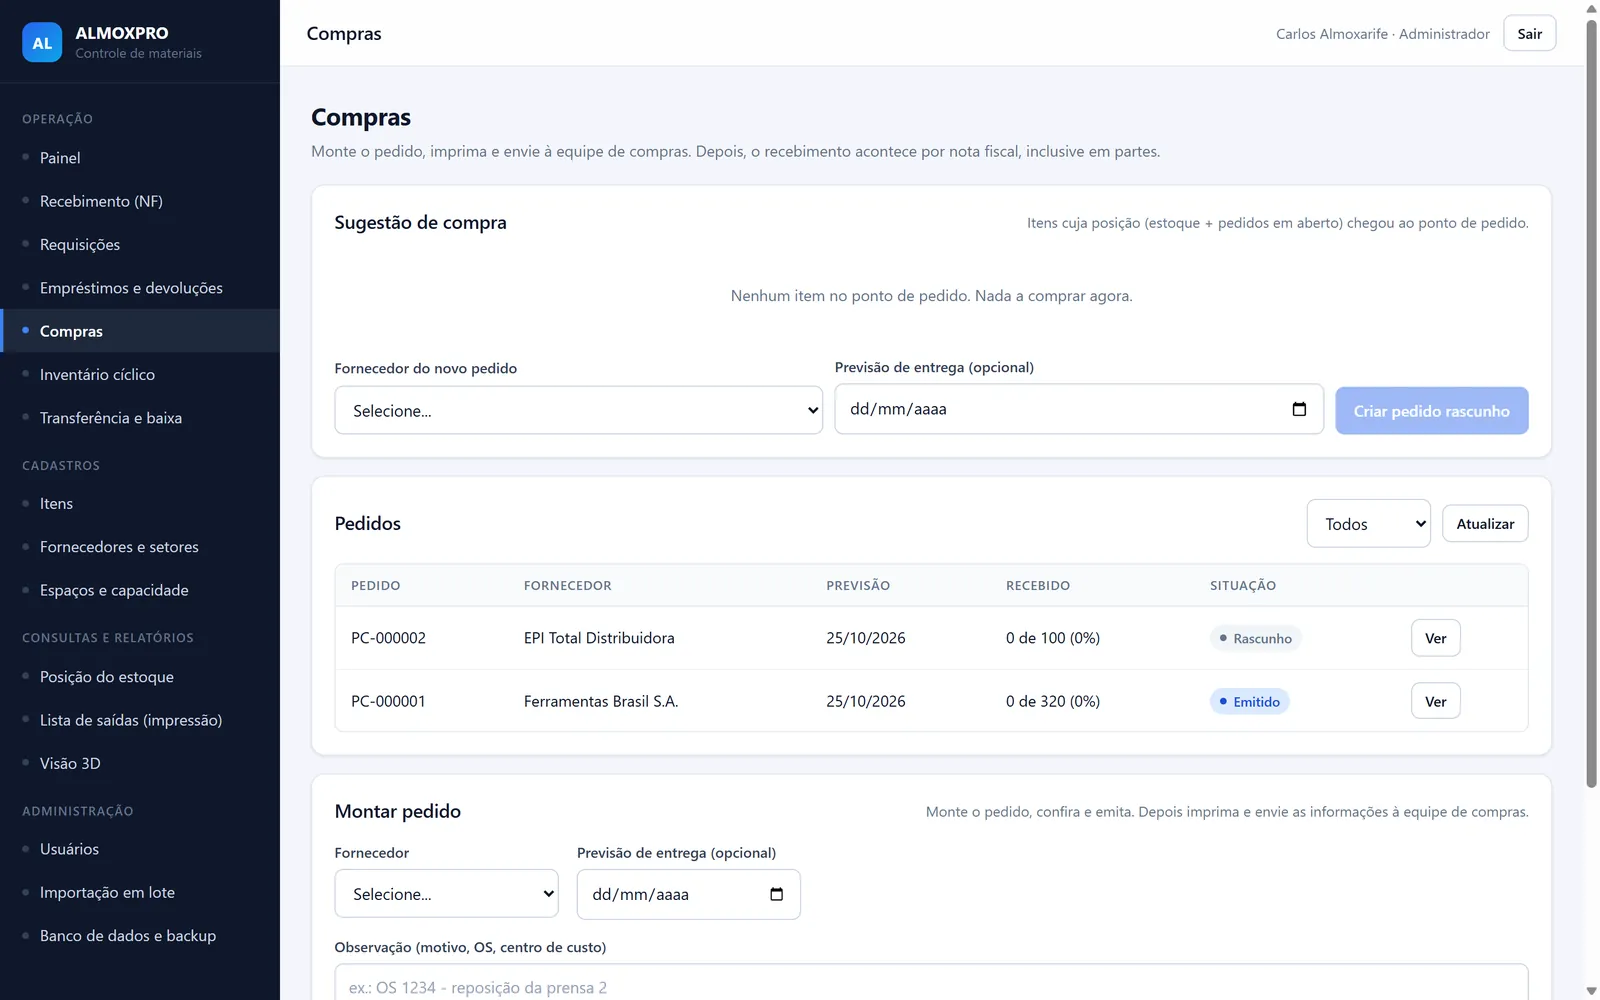Viewport: 1600px width, 1000px height.
Task: Click Ferramentas Brasil S.A. cell
Action: click(601, 701)
